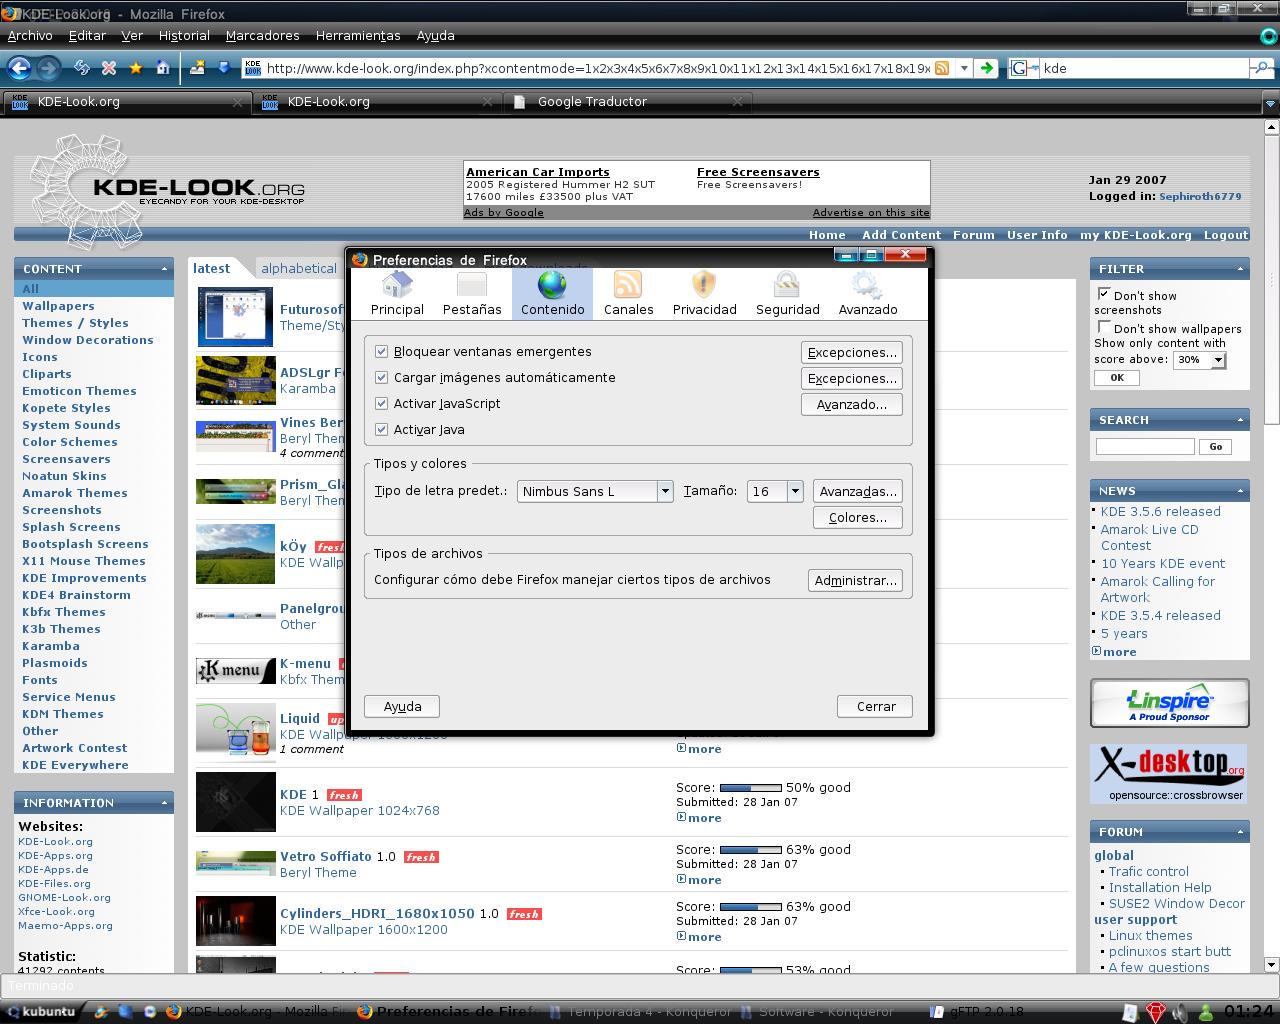
Task: Collapse the FILTER panel
Action: click(x=1240, y=269)
